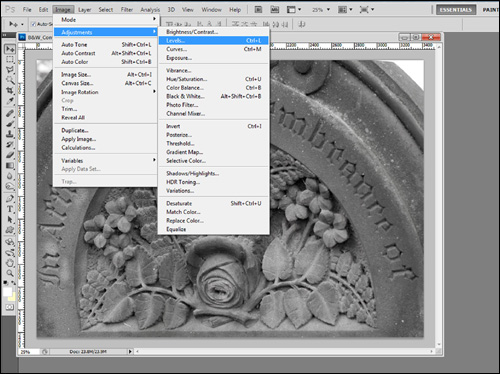
Task: Select the Clone Stamp tool
Action: click(x=10, y=134)
